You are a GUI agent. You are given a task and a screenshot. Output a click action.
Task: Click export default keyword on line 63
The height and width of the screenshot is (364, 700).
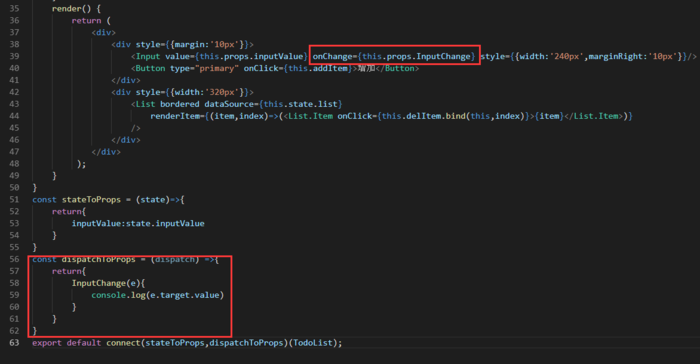[67, 343]
